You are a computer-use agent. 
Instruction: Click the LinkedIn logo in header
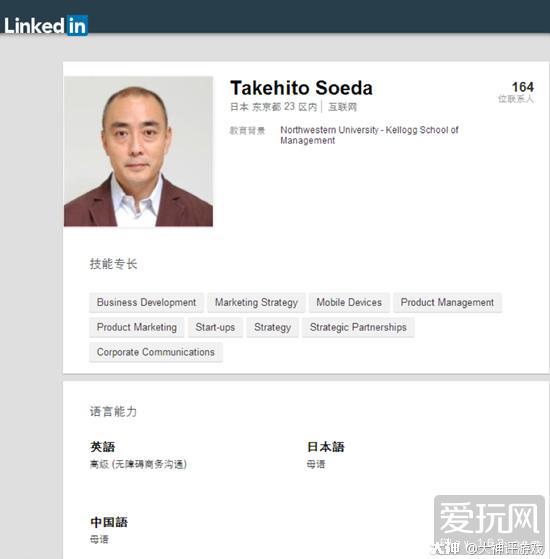click(46, 25)
